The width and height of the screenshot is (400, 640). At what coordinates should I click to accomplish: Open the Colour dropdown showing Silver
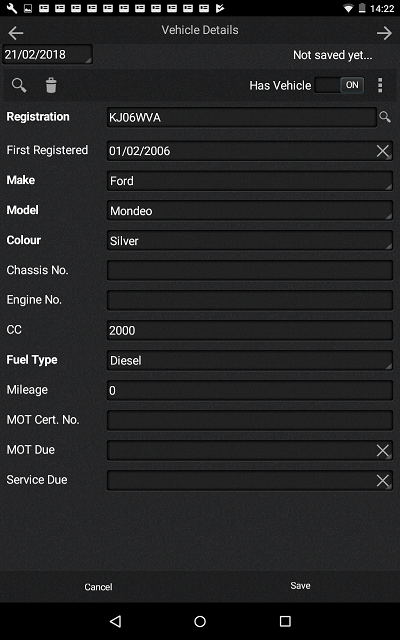[250, 241]
